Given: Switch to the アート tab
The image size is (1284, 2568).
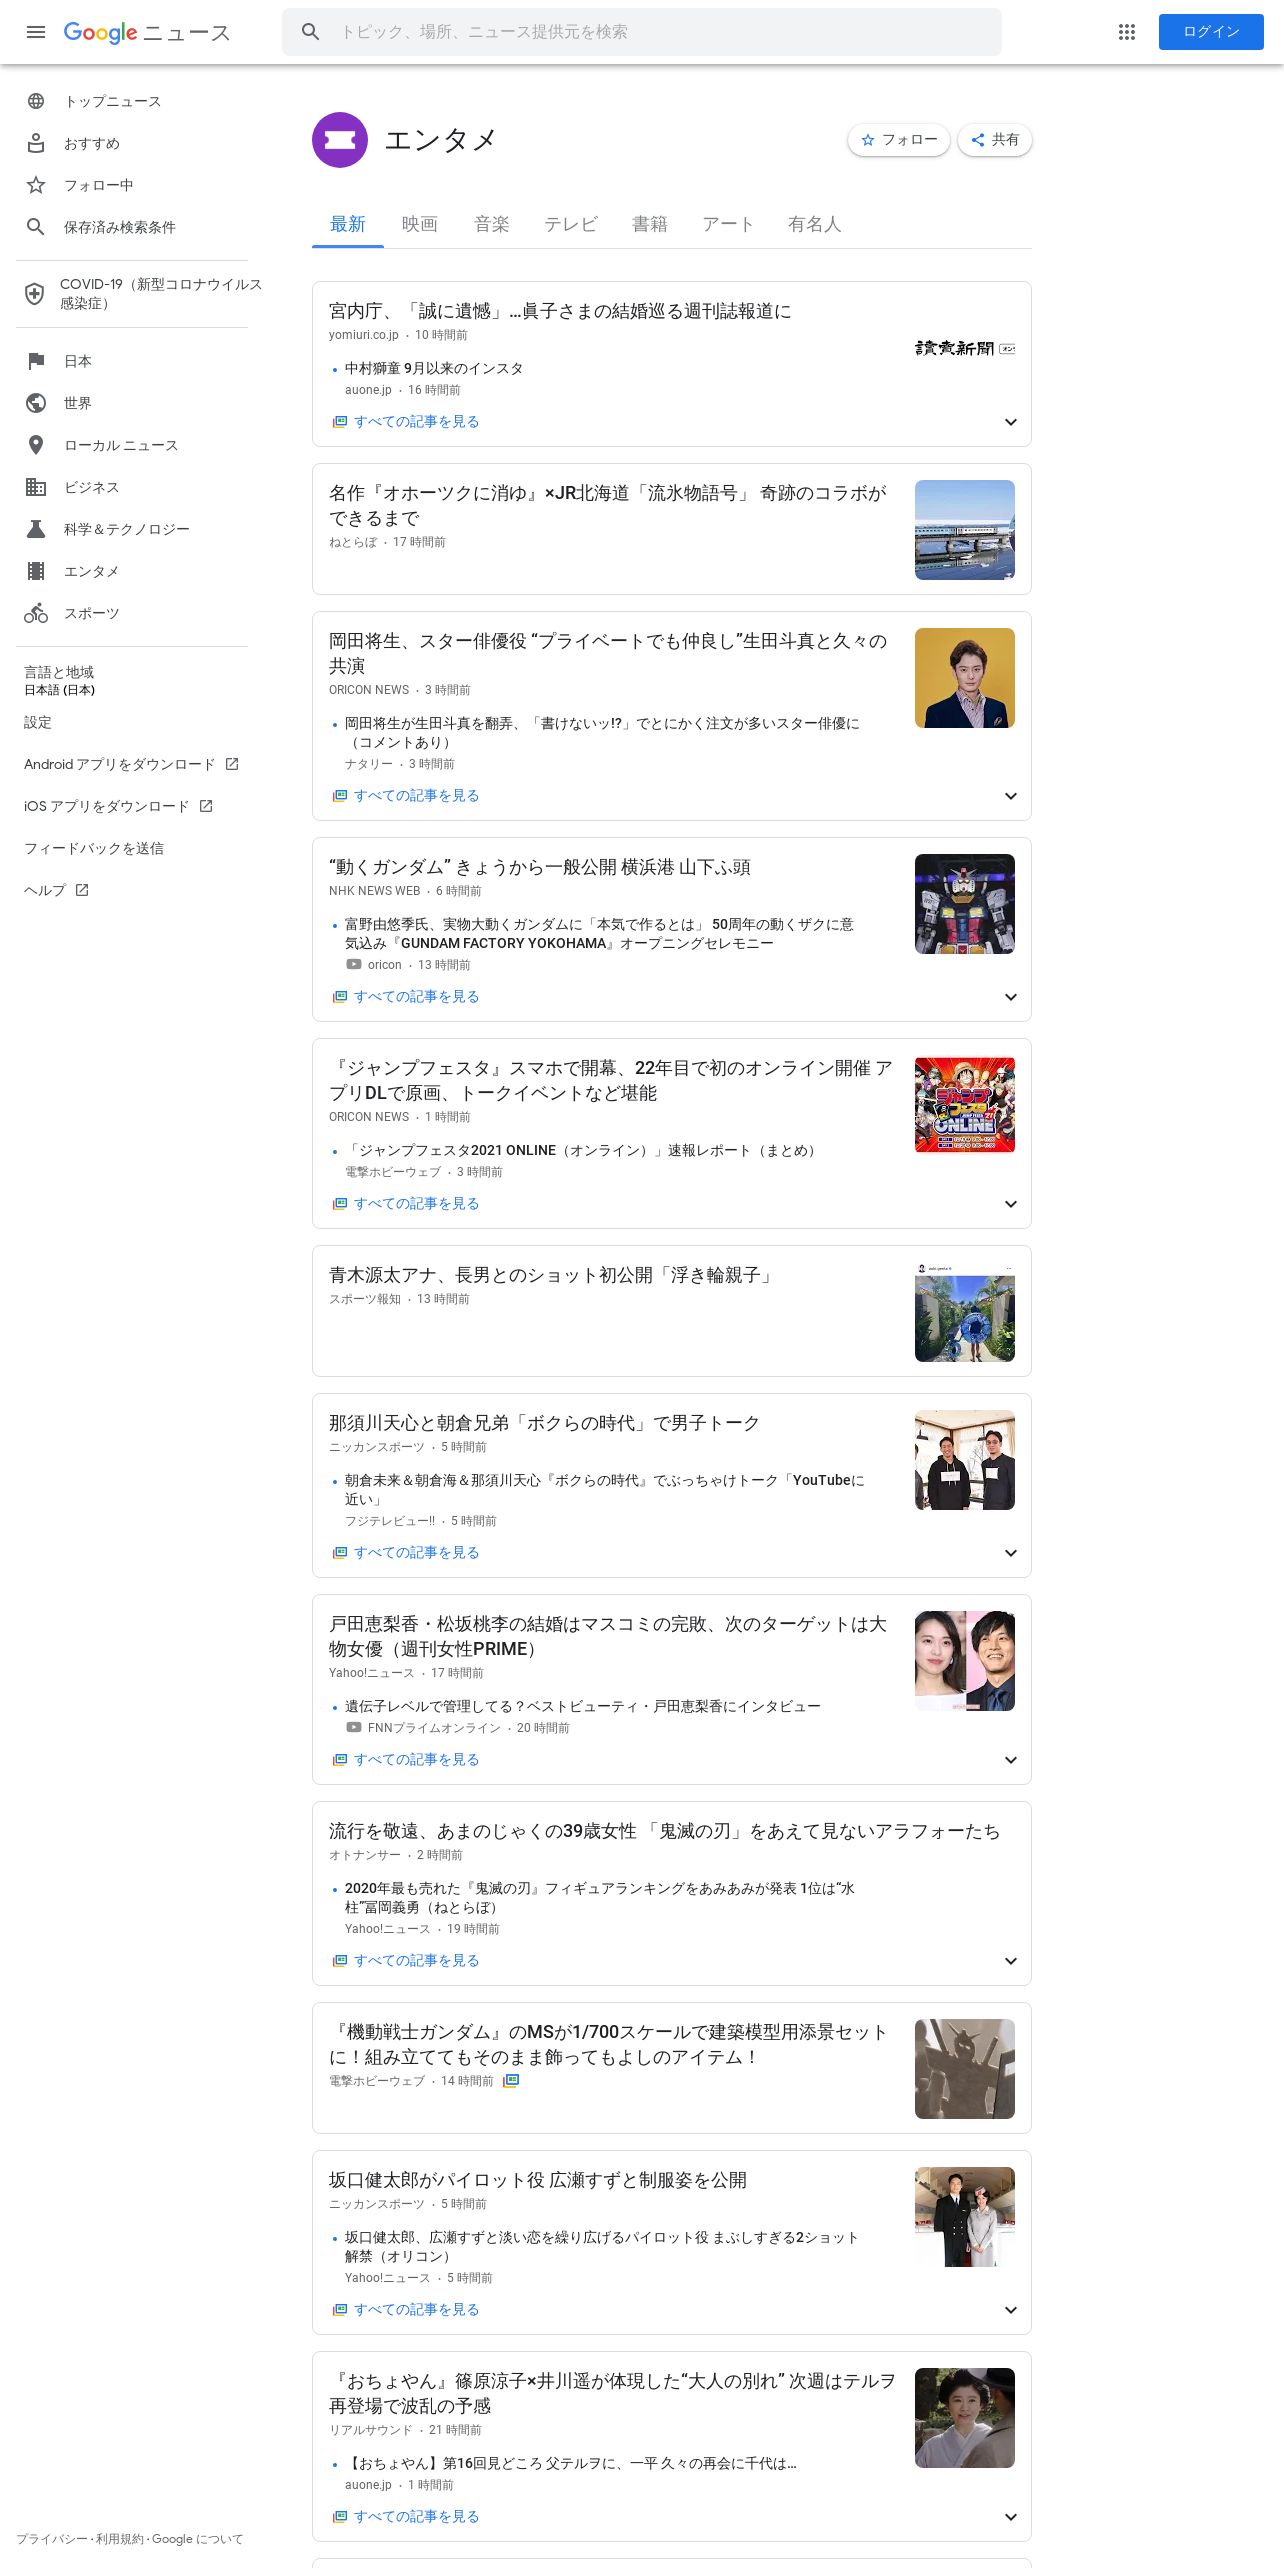Looking at the screenshot, I should [x=728, y=224].
